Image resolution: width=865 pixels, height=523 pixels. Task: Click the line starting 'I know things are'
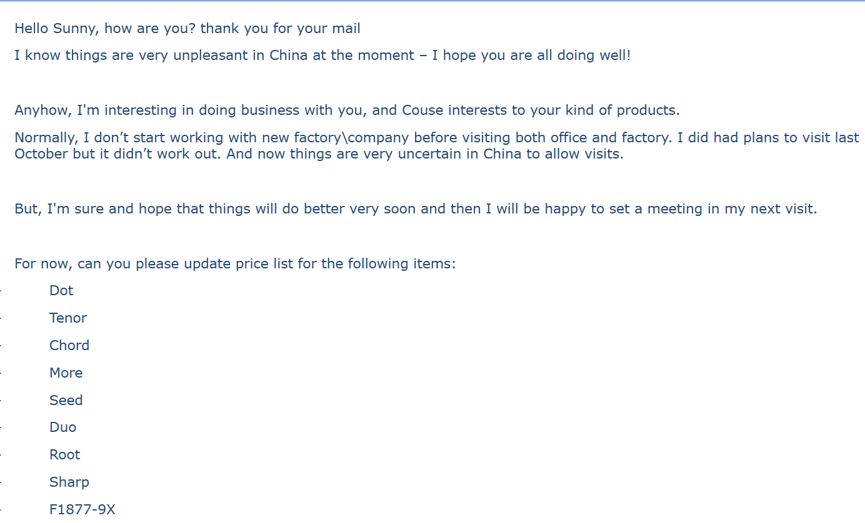point(322,56)
